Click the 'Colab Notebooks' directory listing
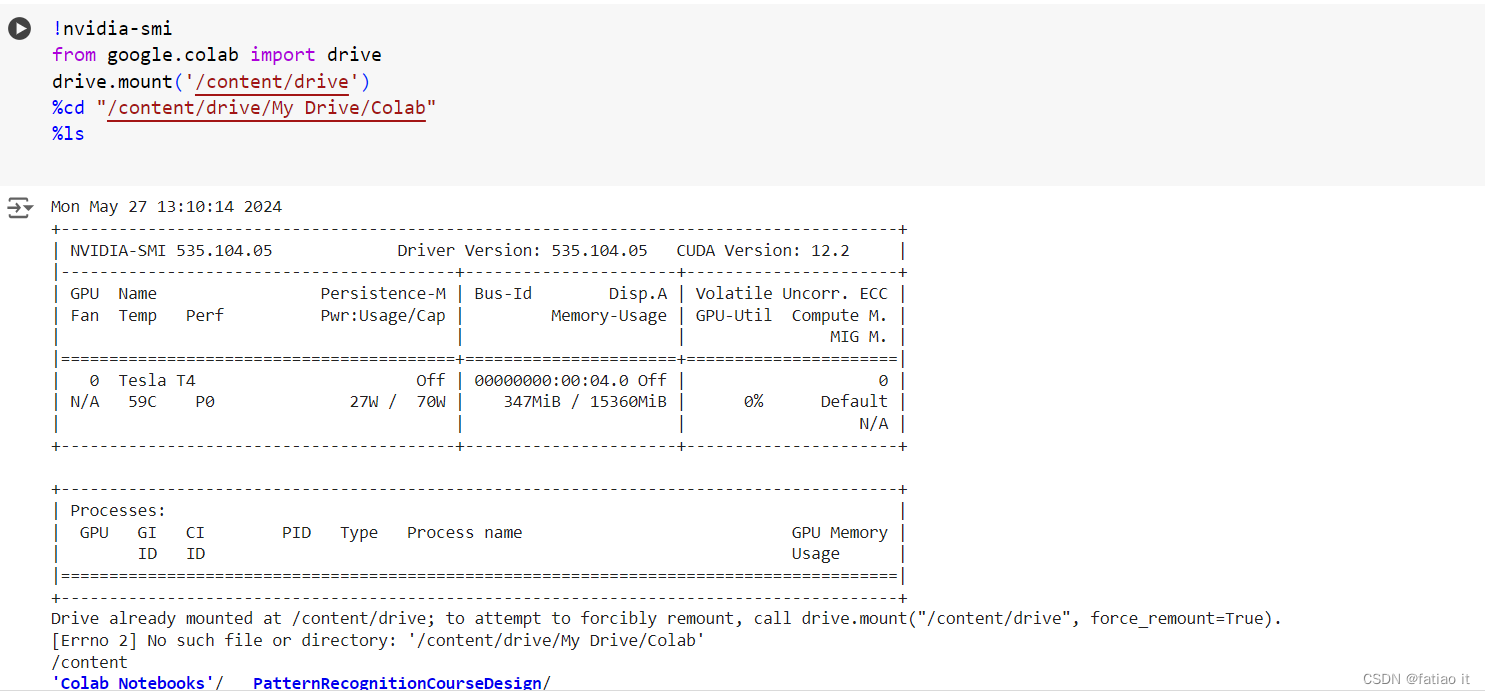The image size is (1485, 694). point(137,683)
